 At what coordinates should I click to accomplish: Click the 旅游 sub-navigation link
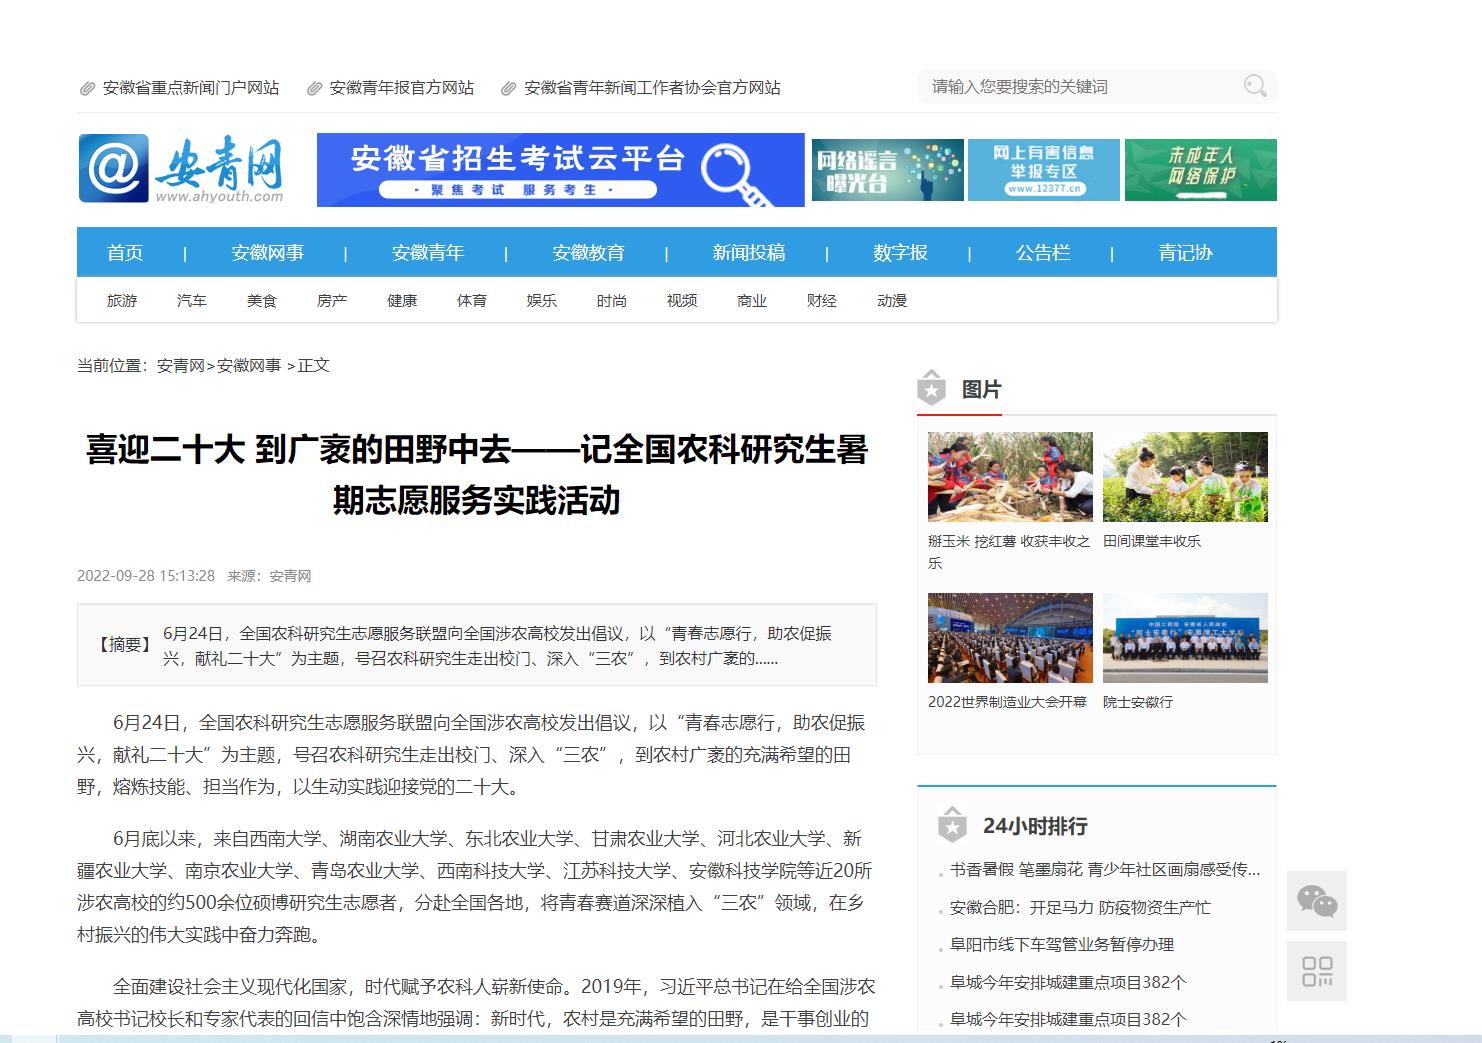[x=122, y=301]
